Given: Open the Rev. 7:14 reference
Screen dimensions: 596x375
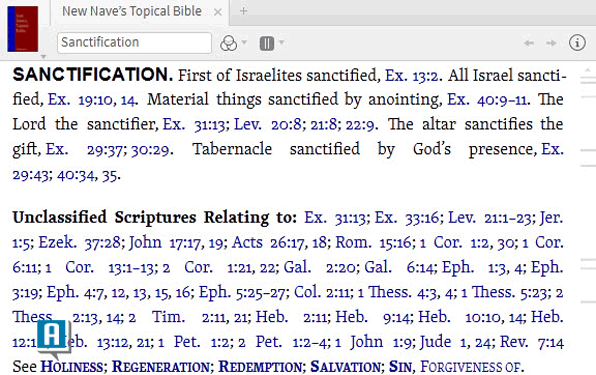Looking at the screenshot, I should tap(531, 342).
